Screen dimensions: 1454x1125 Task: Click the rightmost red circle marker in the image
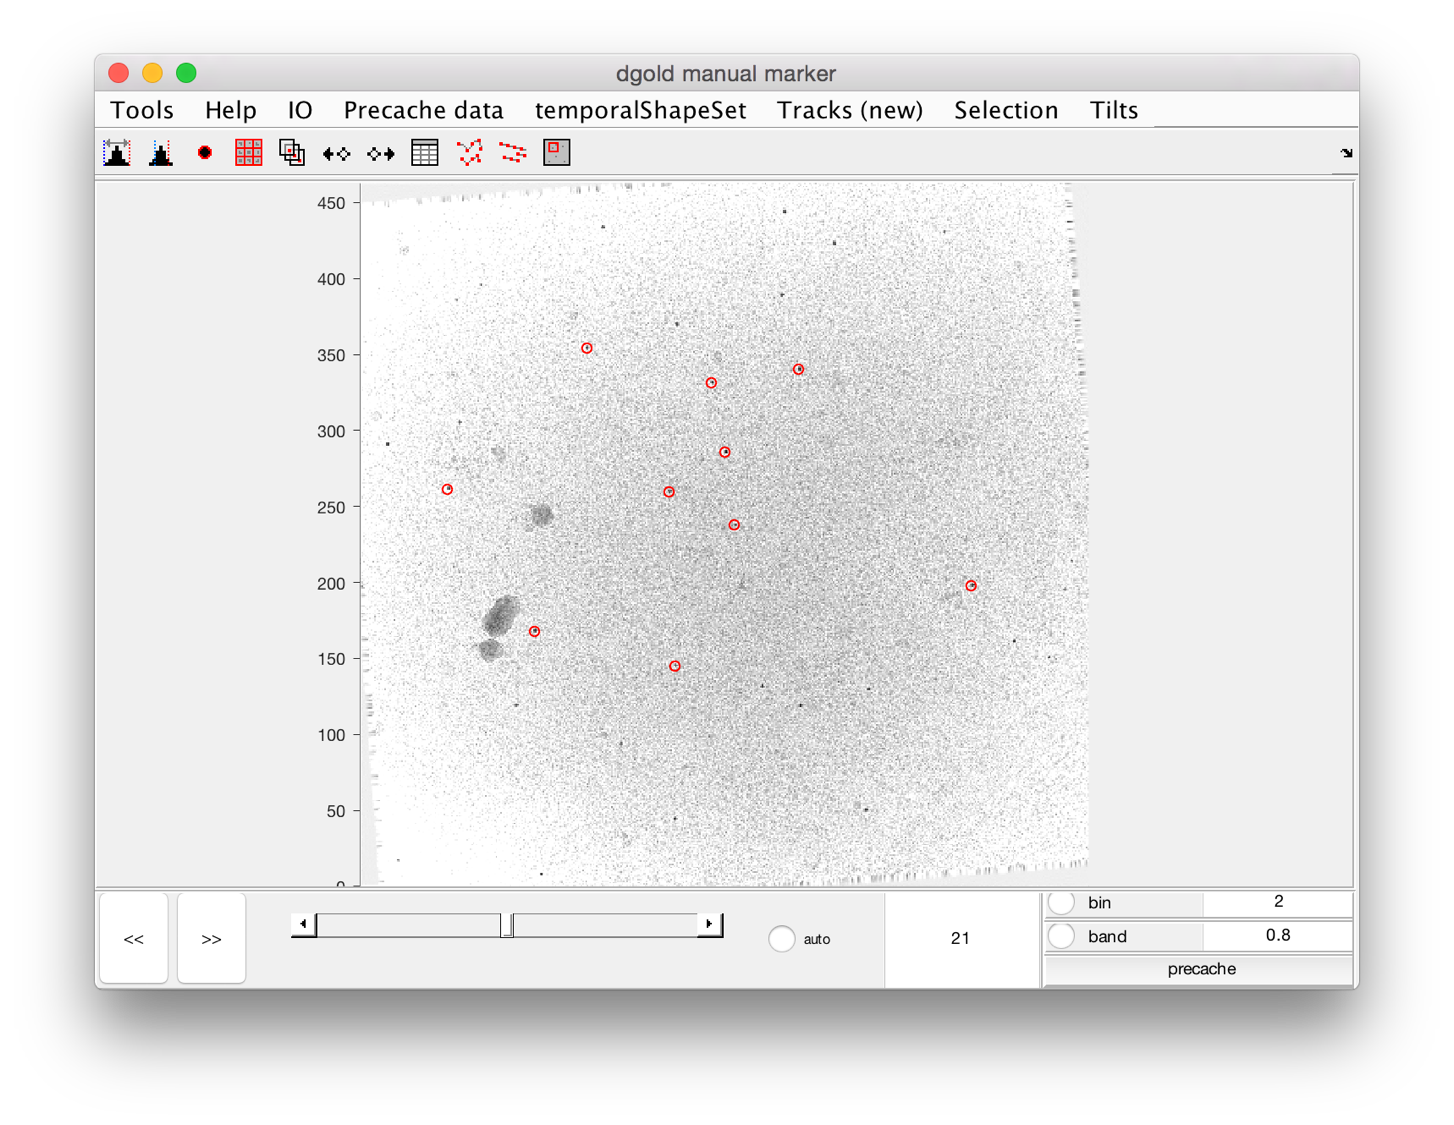(x=971, y=586)
